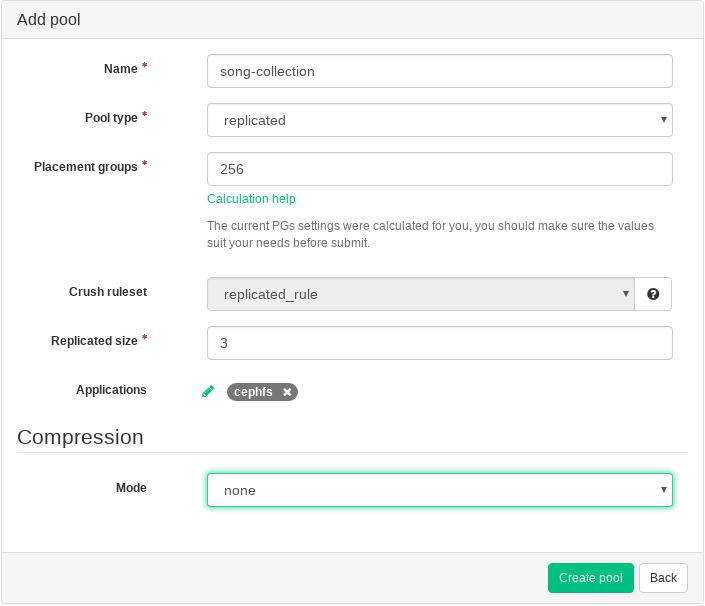The image size is (705, 606).
Task: Click the Name field label
Action: tap(121, 69)
